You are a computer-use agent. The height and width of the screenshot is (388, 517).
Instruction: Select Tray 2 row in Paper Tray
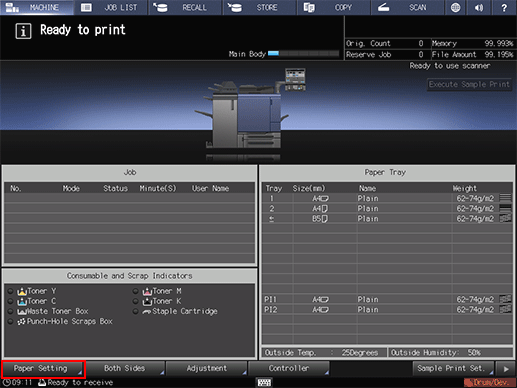point(387,209)
